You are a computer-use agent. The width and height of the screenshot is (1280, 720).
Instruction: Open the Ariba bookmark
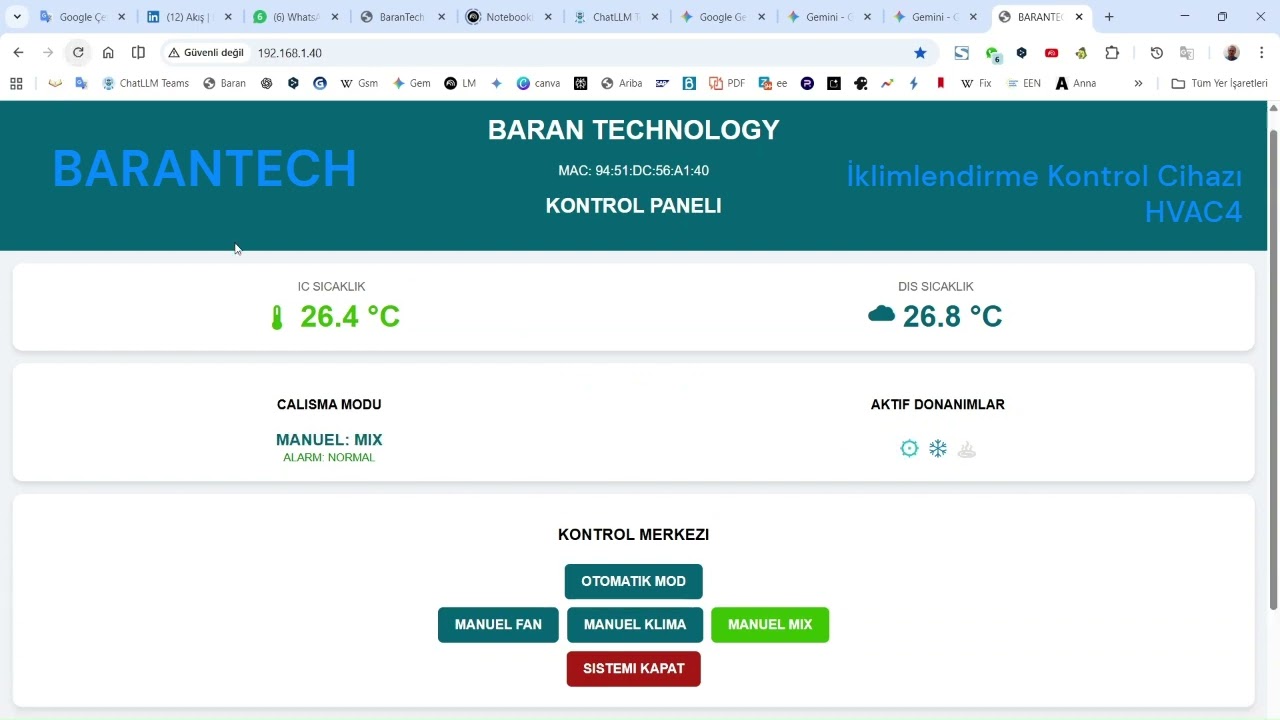click(x=622, y=84)
